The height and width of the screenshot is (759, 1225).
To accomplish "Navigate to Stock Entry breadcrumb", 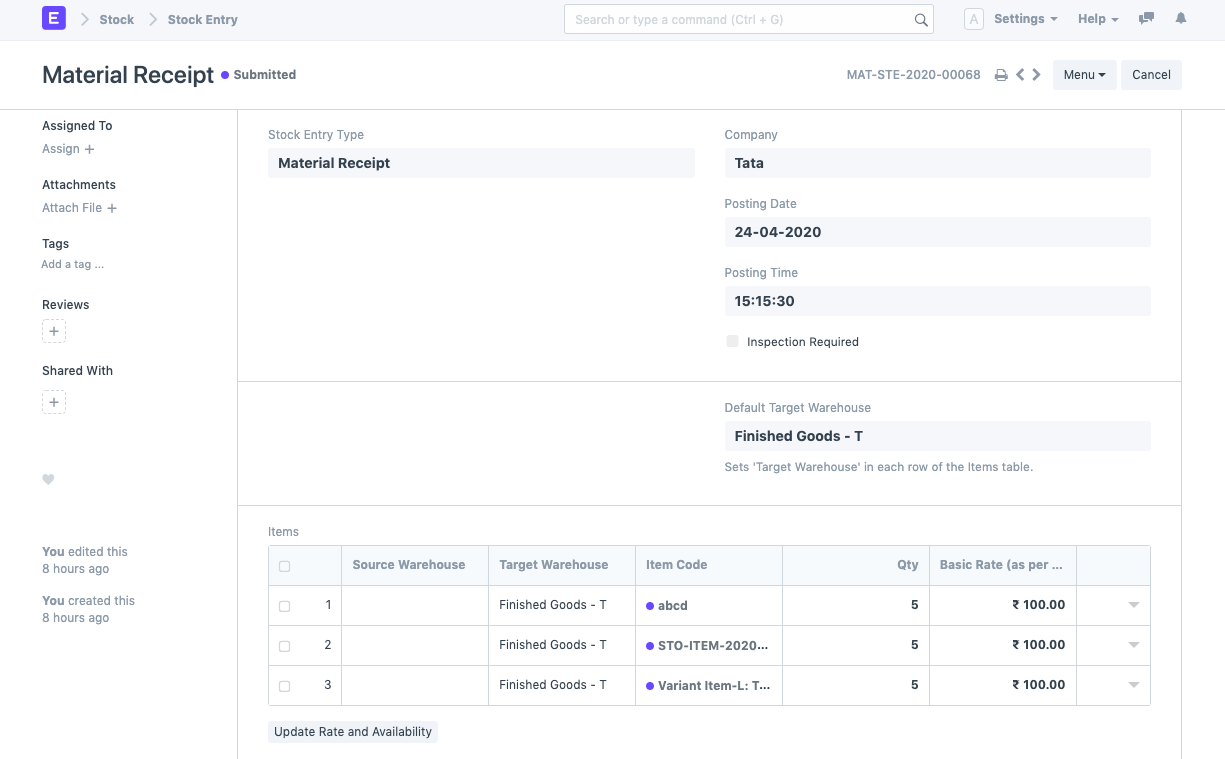I will coord(202,19).
